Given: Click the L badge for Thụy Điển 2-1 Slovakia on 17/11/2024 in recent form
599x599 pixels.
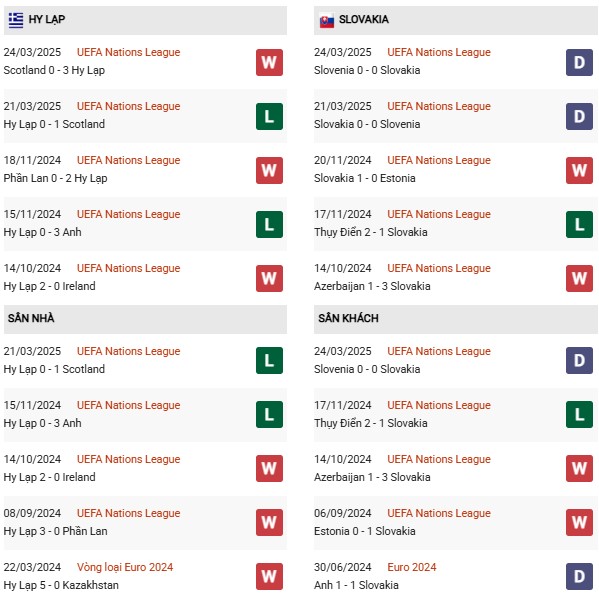Looking at the screenshot, I should 580,224.
